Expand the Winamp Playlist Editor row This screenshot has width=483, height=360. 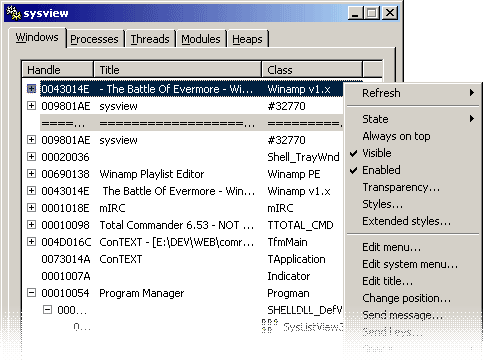pyautogui.click(x=31, y=174)
